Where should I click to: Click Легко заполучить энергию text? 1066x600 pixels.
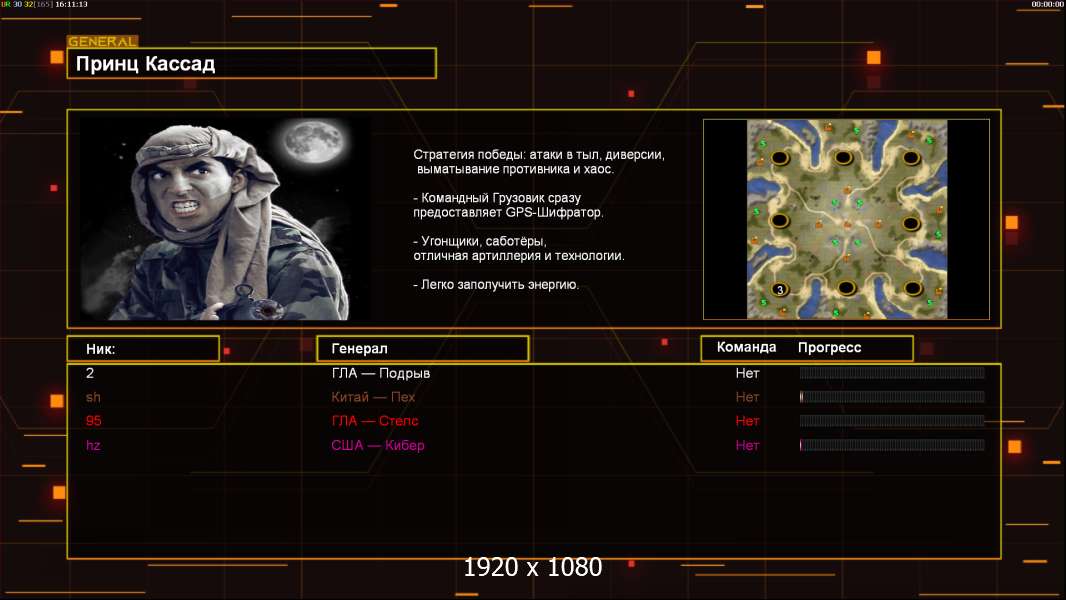(x=496, y=285)
